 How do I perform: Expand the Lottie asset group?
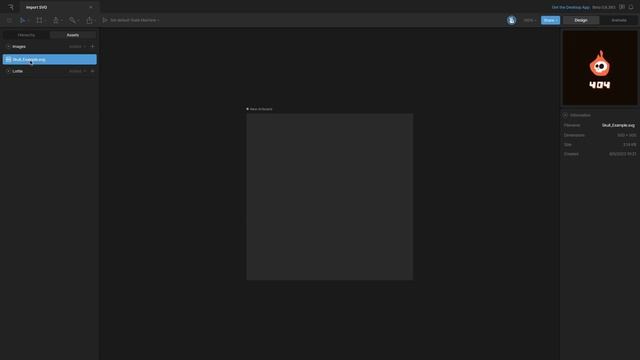[x=8, y=71]
